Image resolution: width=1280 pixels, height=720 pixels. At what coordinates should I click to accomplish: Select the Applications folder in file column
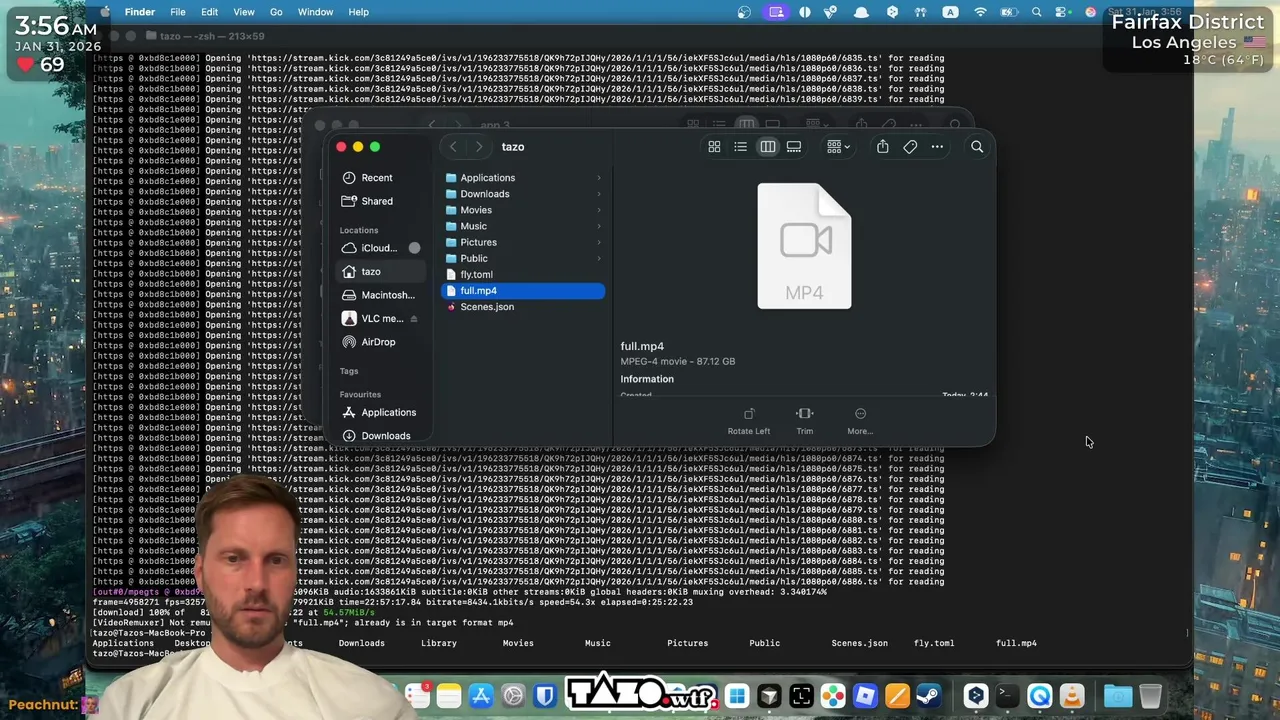click(523, 178)
